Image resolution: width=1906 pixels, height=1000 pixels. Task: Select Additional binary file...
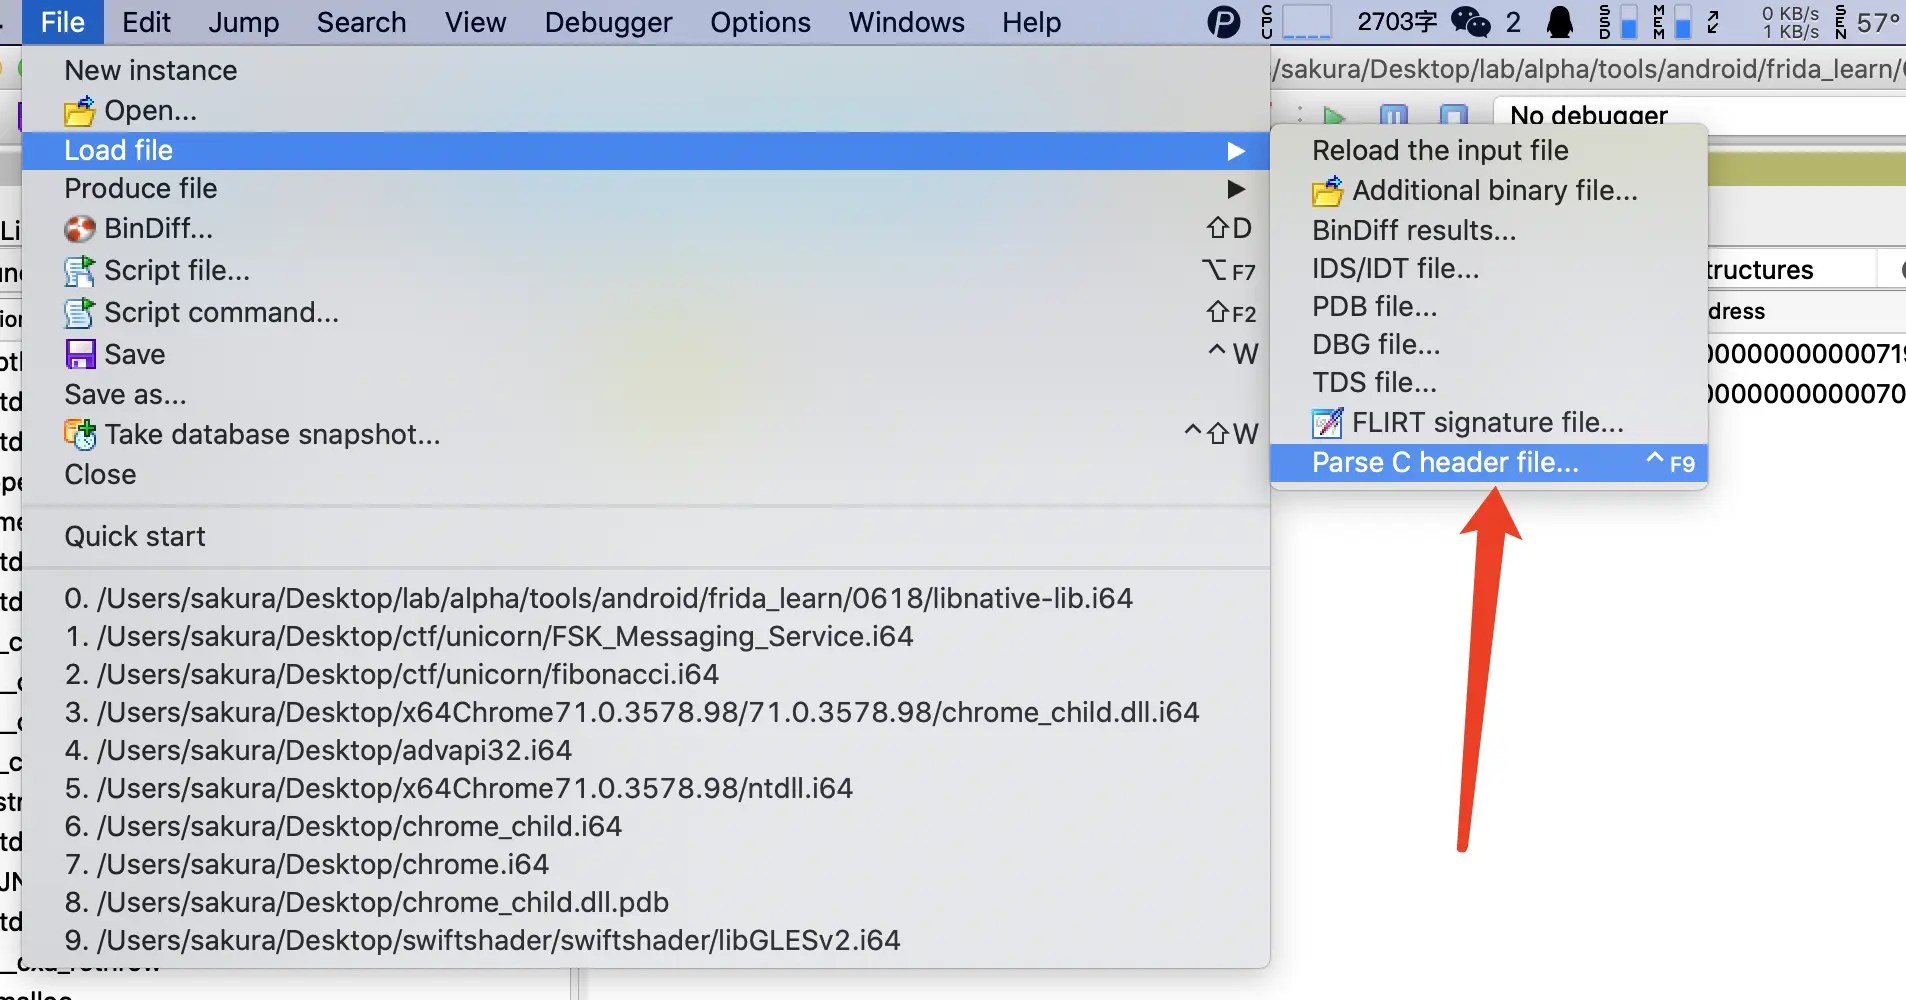(x=1489, y=191)
